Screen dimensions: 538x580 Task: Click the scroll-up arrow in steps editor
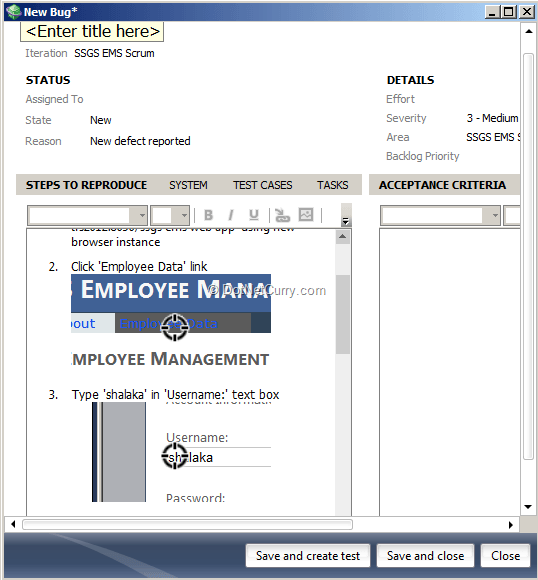(343, 236)
